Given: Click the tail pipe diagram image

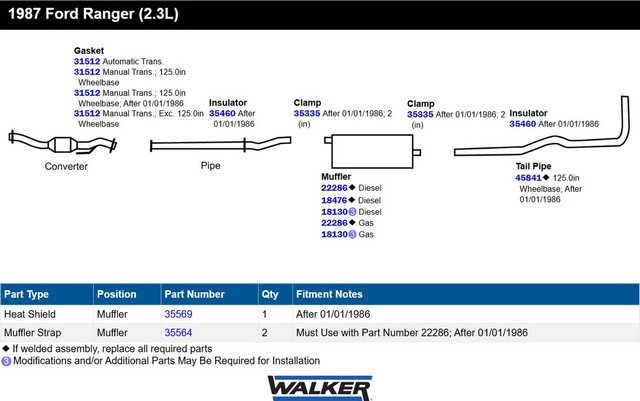Looking at the screenshot, I should click(542, 126).
